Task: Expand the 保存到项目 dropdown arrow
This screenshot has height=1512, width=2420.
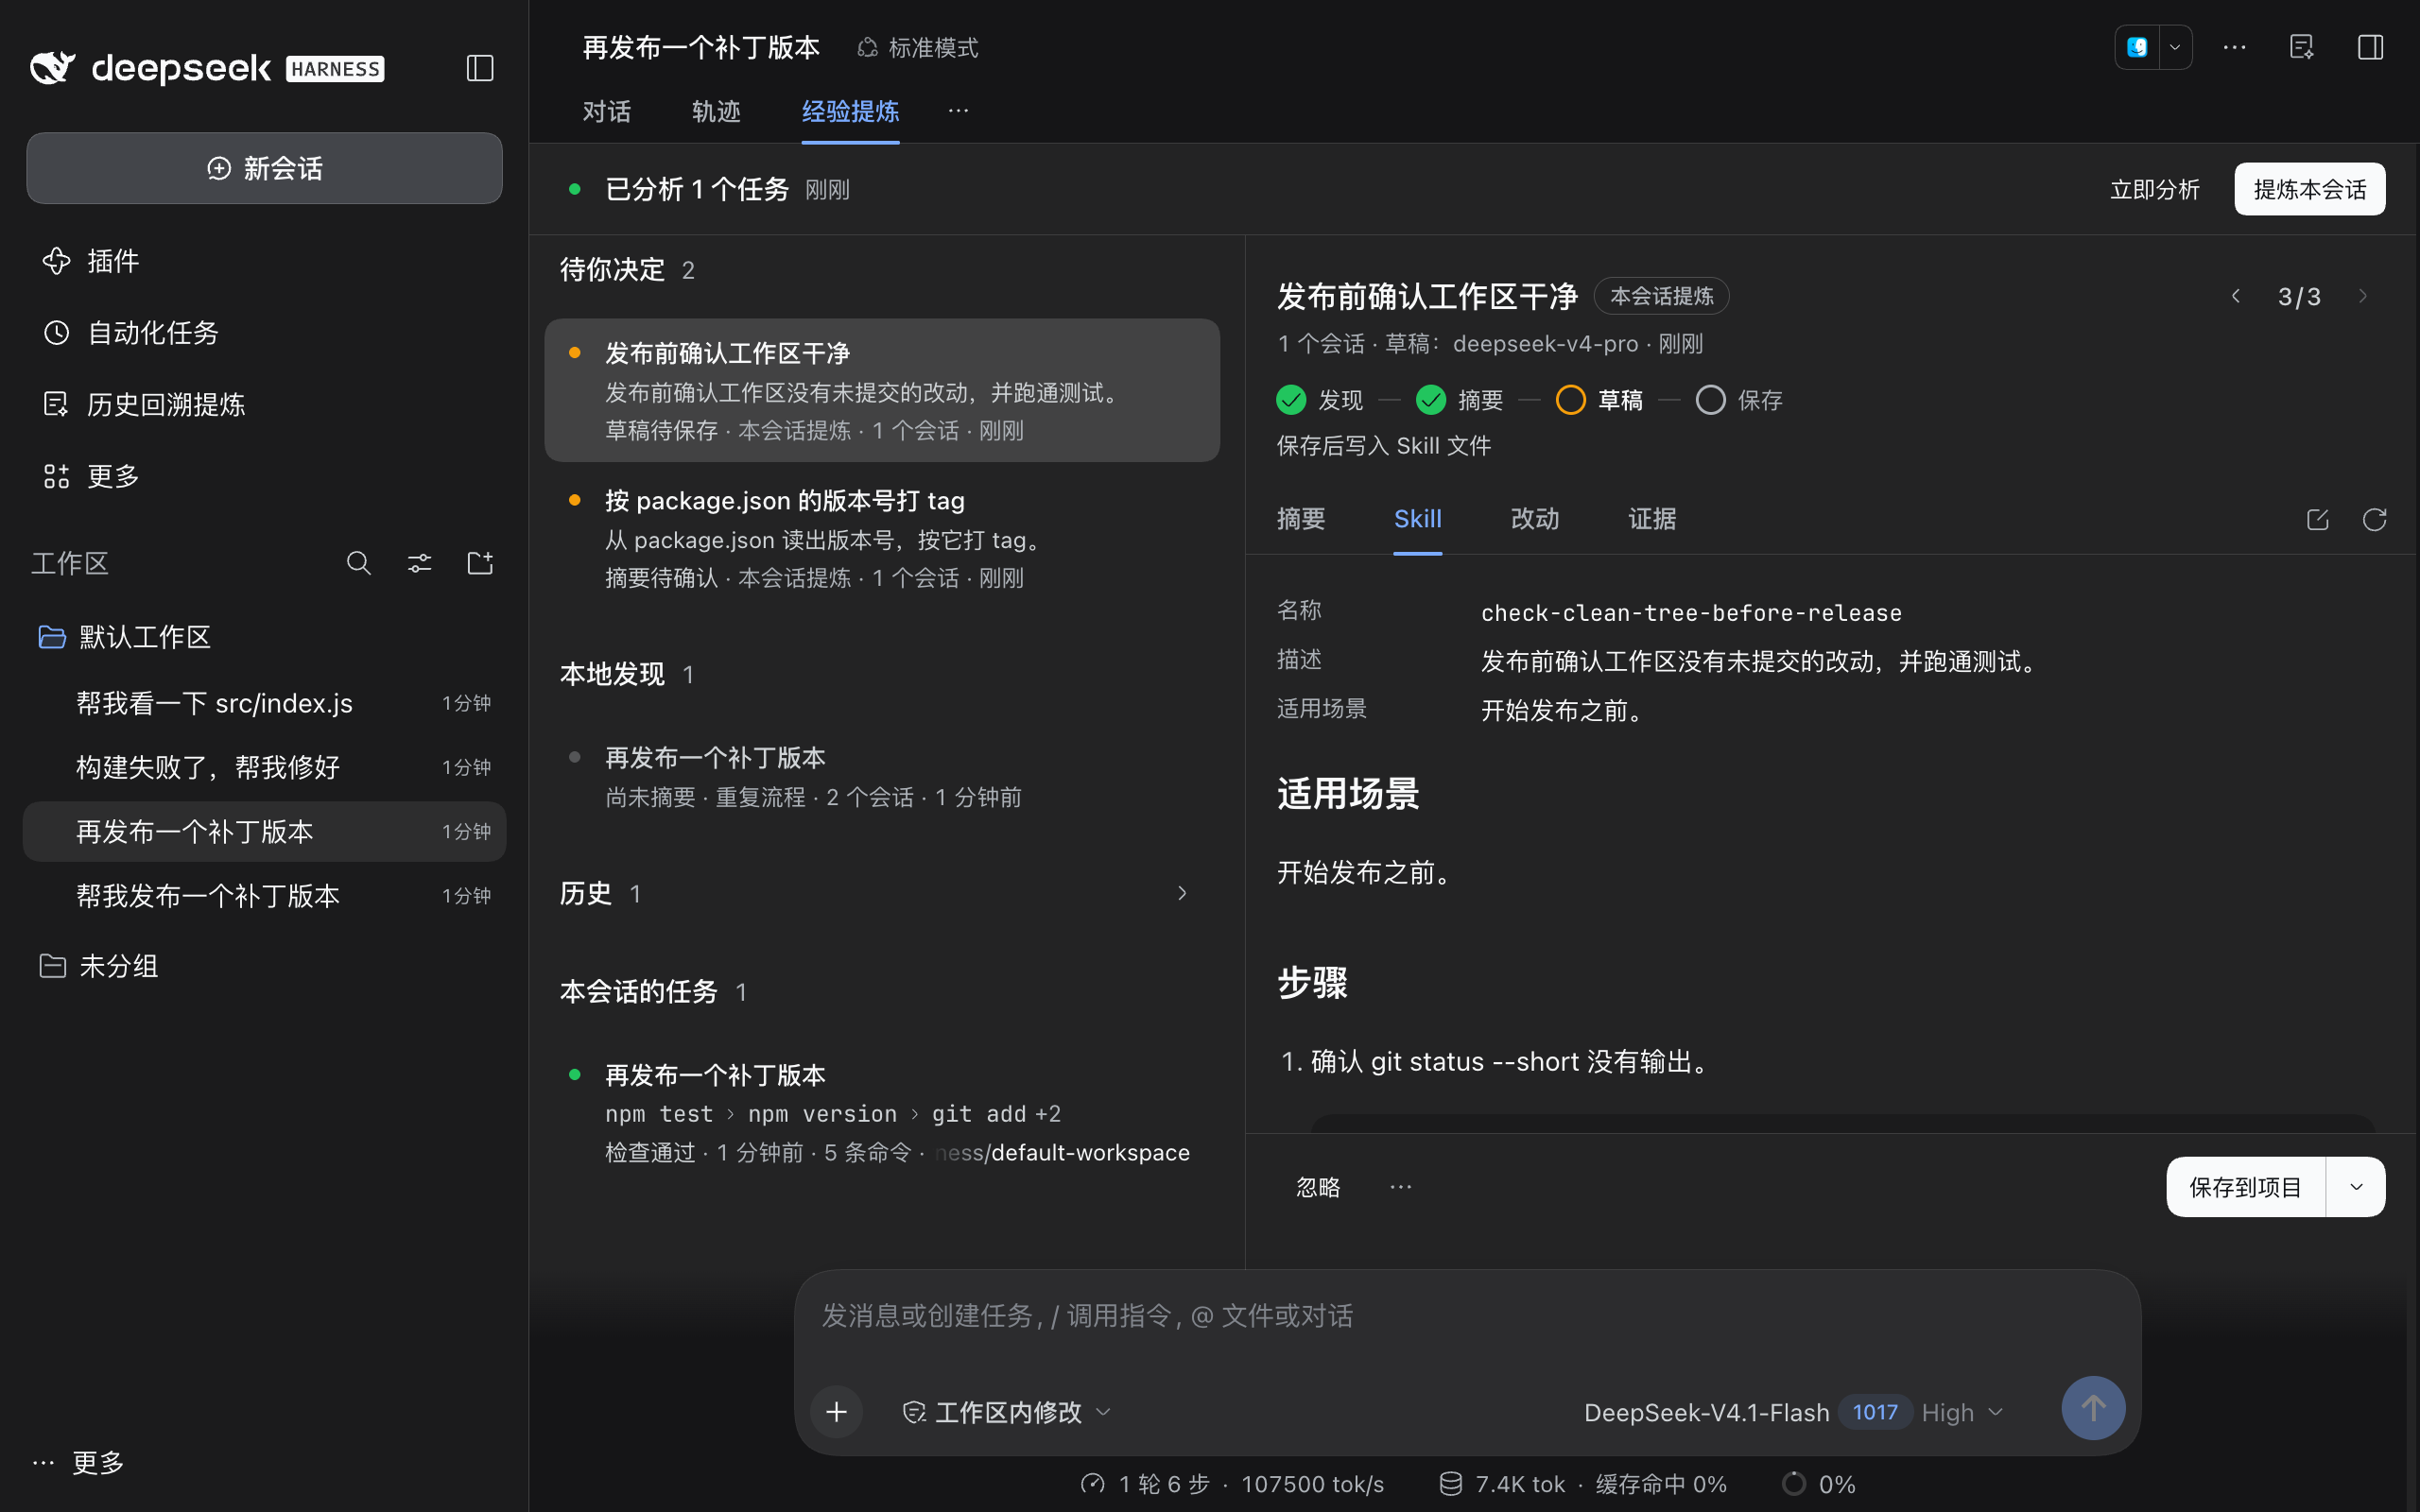Action: point(2356,1187)
